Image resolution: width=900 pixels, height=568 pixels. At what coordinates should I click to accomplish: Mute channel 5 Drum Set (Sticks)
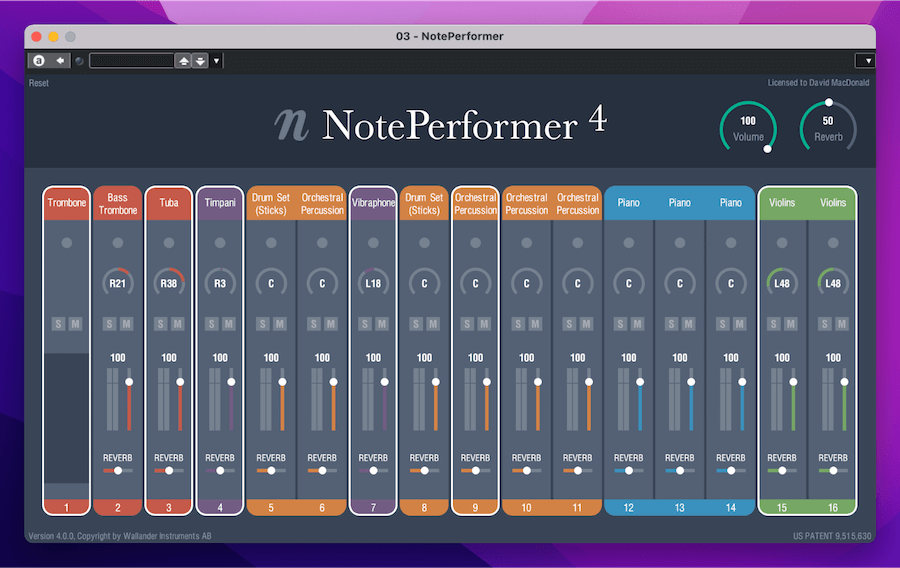tap(280, 324)
